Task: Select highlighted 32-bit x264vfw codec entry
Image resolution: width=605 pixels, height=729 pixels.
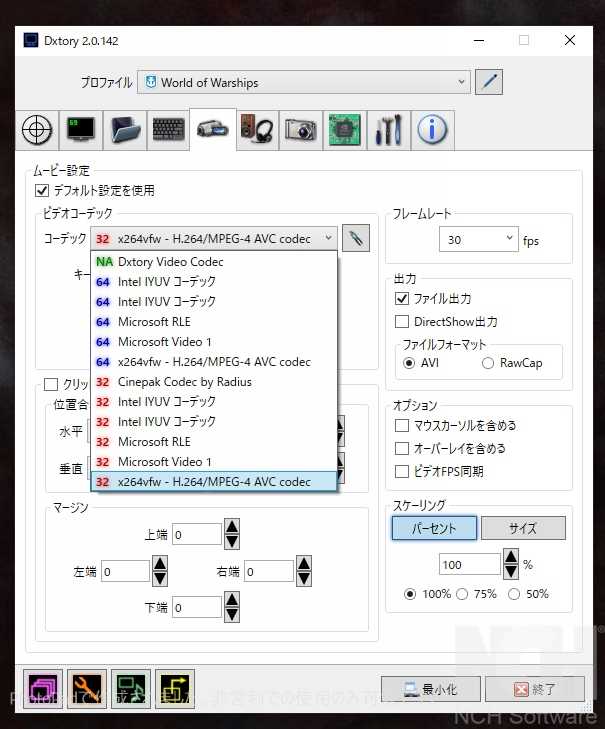Action: pyautogui.click(x=213, y=482)
